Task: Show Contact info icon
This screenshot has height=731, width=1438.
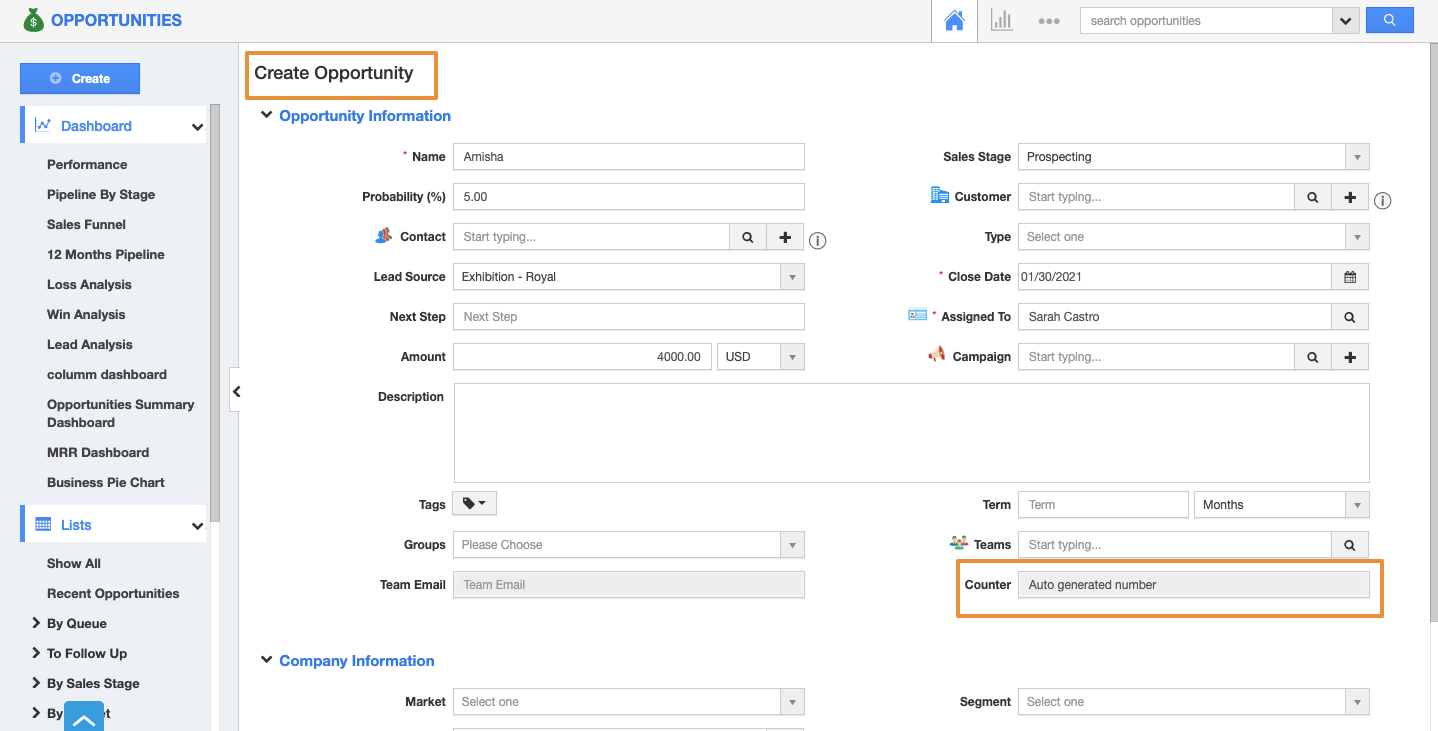Action: [x=817, y=240]
